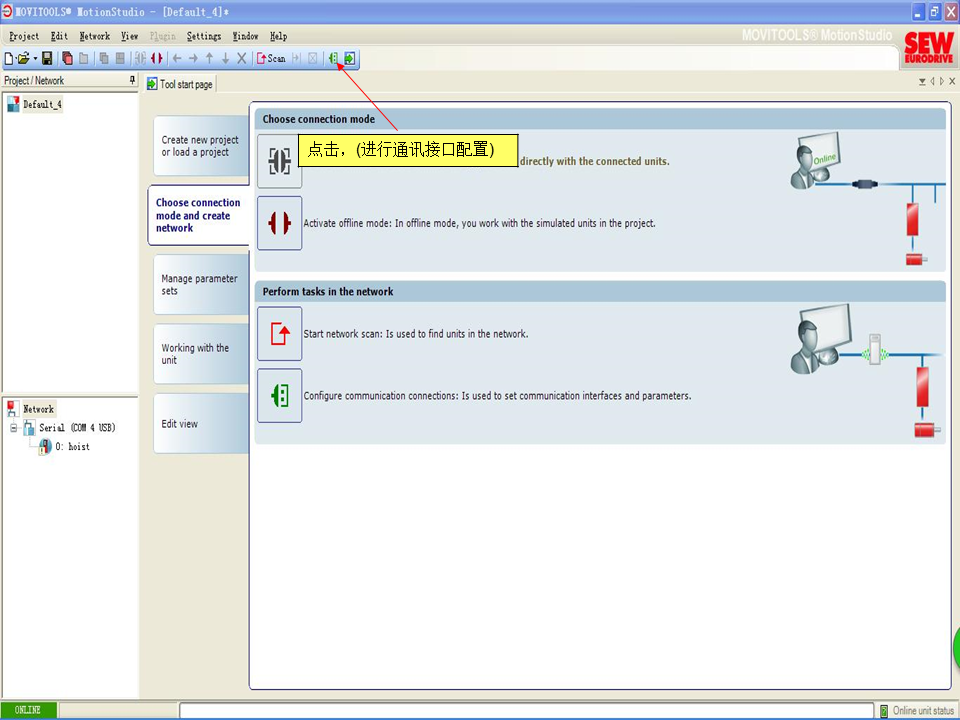Pin the Project / Network panel
Viewport: 960px width, 720px height.
coord(132,80)
